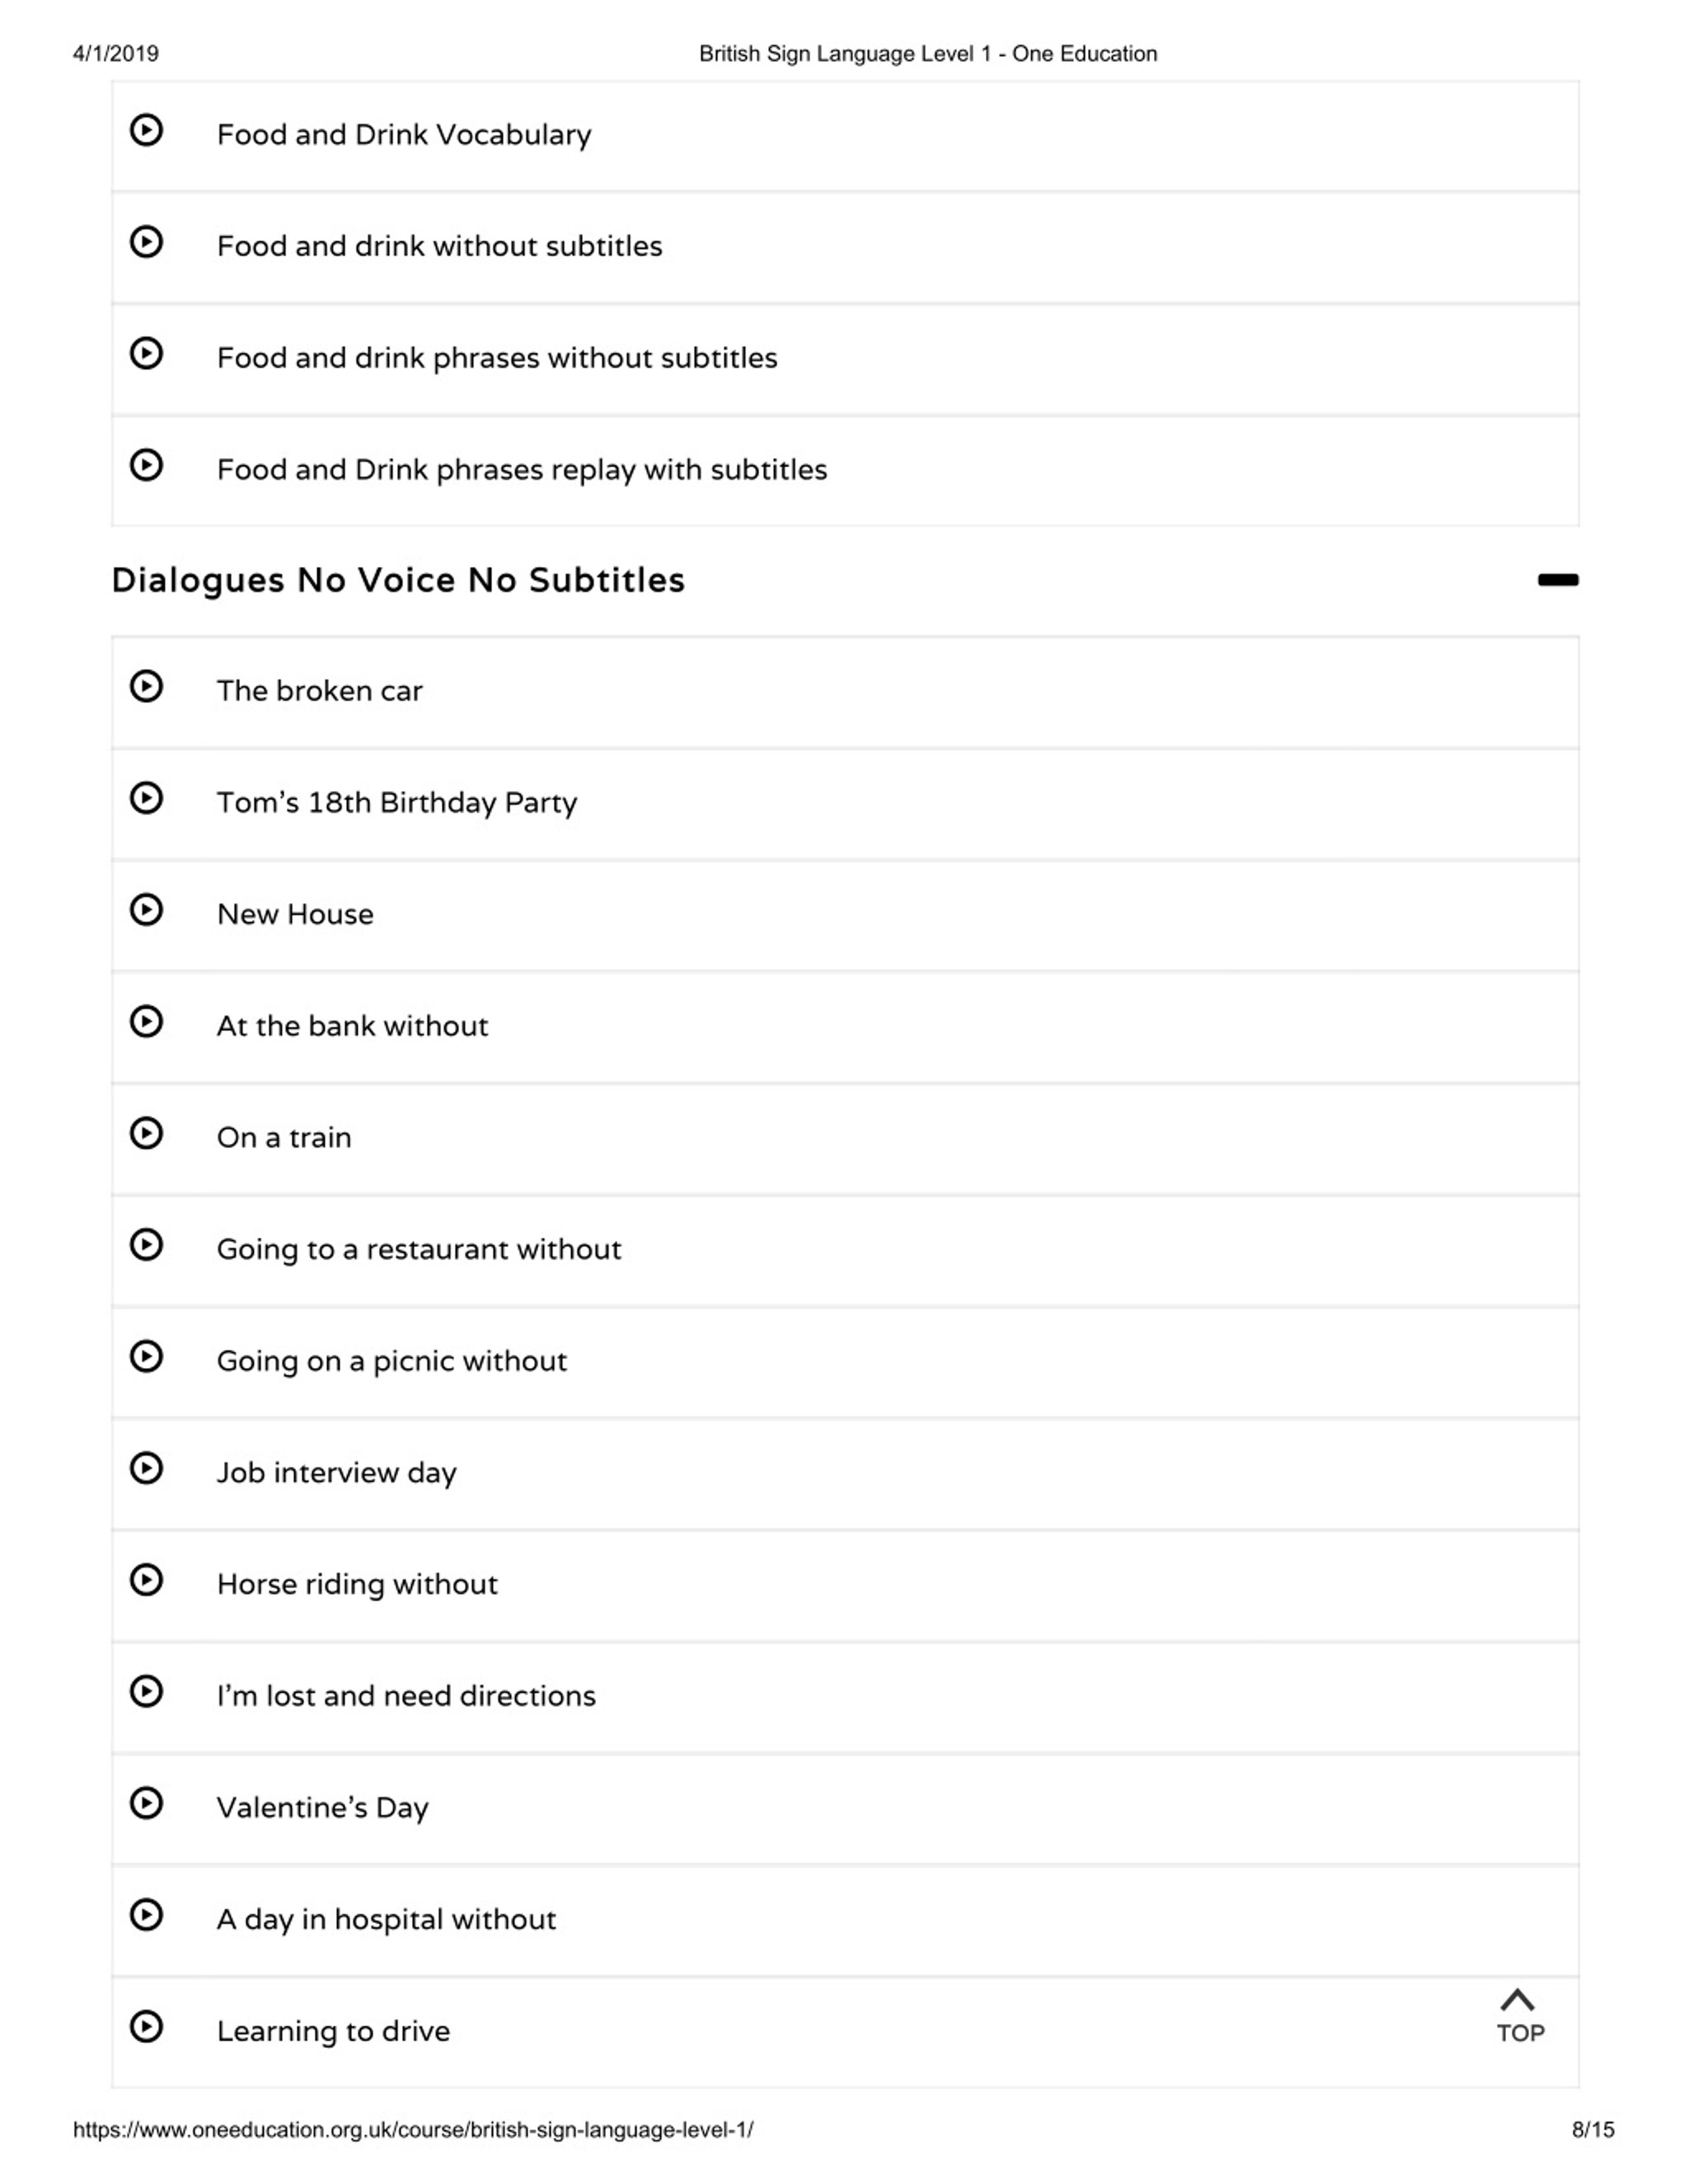The image size is (1688, 2184).
Task: Click play icon next to New House
Action: point(146,910)
